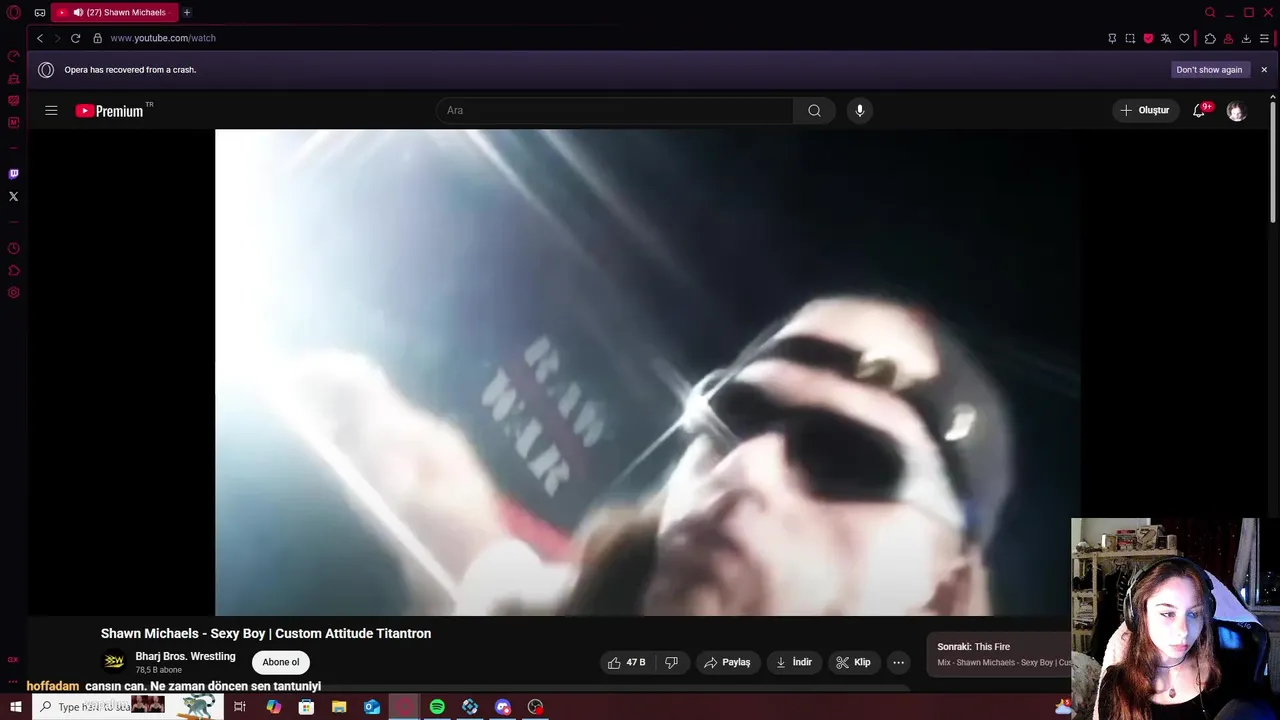The height and width of the screenshot is (720, 1280).
Task: Click the YouTube search magnifier button
Action: 814,110
